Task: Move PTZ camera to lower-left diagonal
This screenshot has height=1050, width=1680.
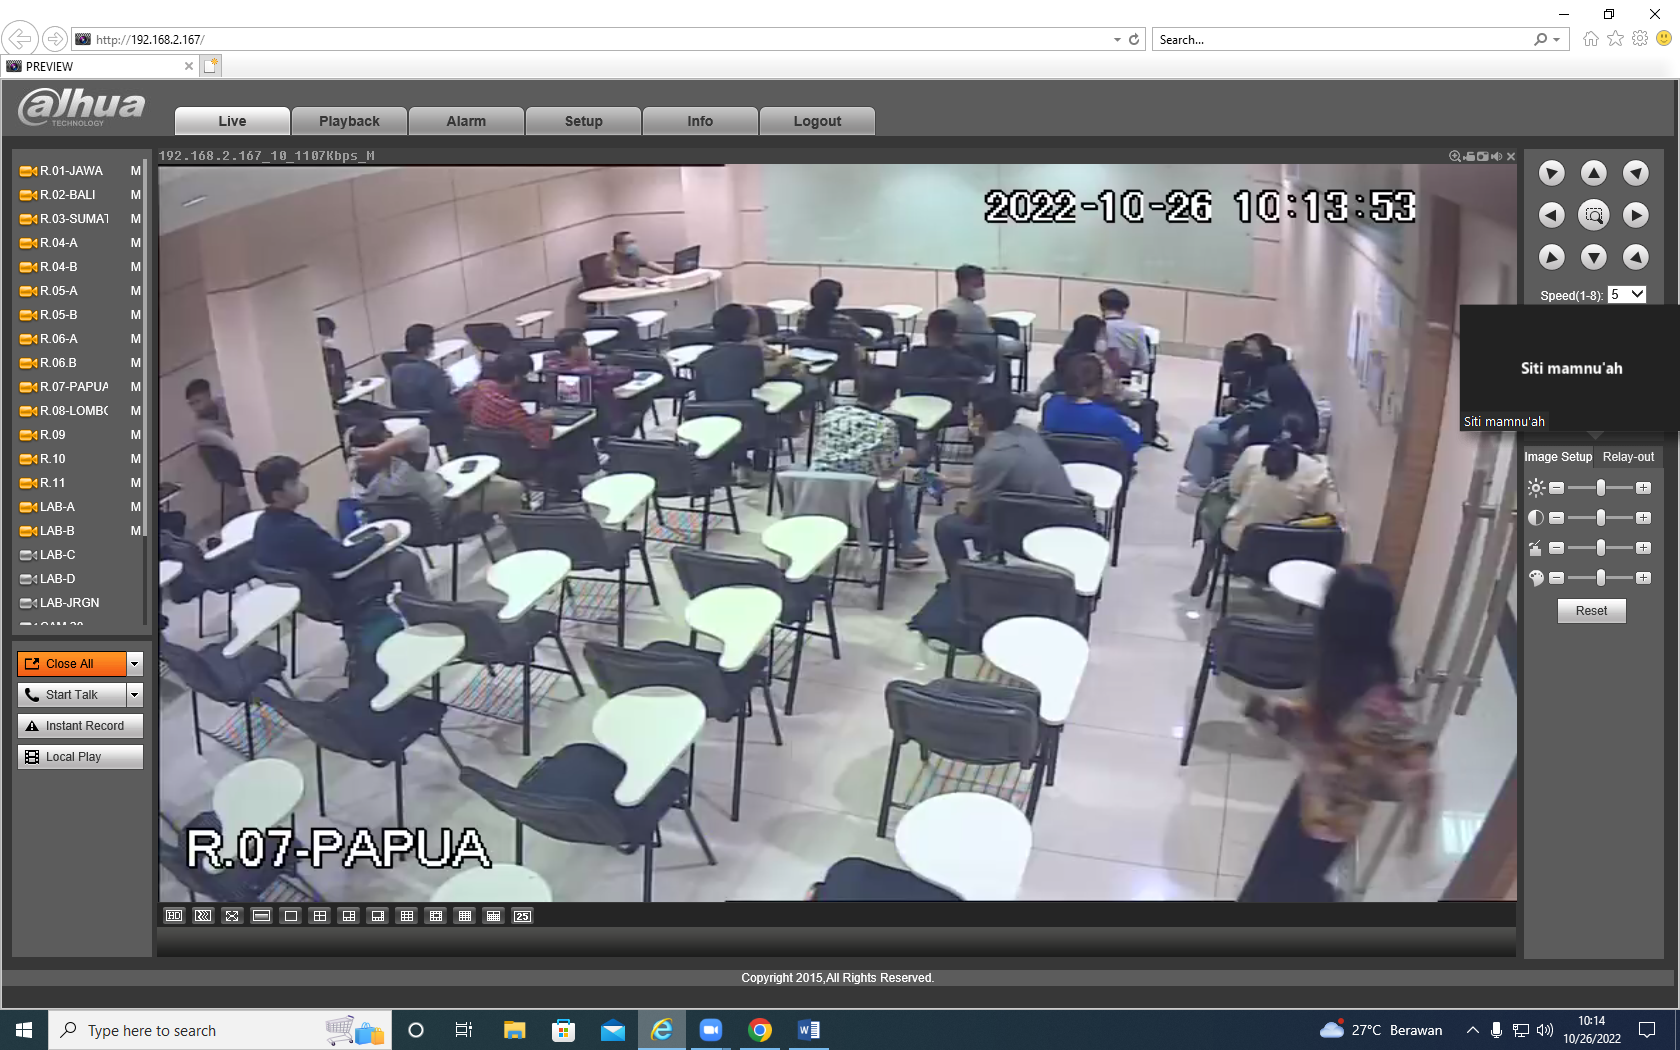Action: (1552, 257)
